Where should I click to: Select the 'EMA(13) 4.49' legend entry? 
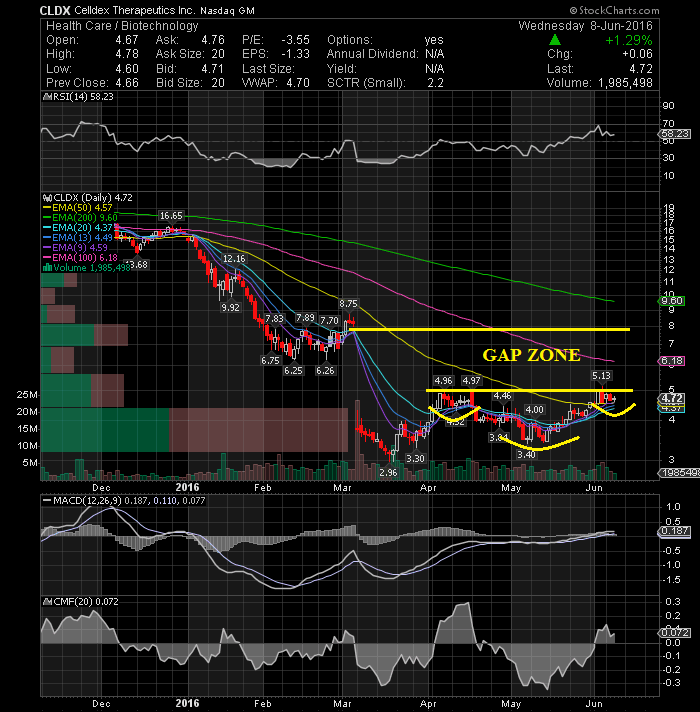coord(78,238)
